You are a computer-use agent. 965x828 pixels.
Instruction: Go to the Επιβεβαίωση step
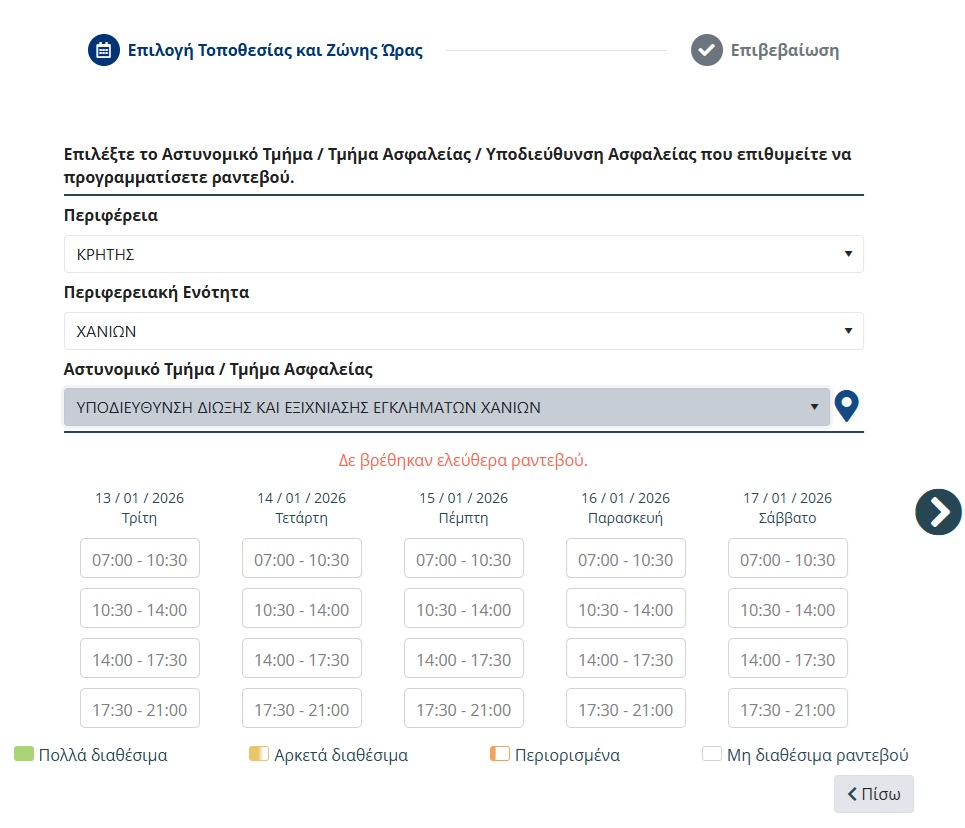click(784, 50)
